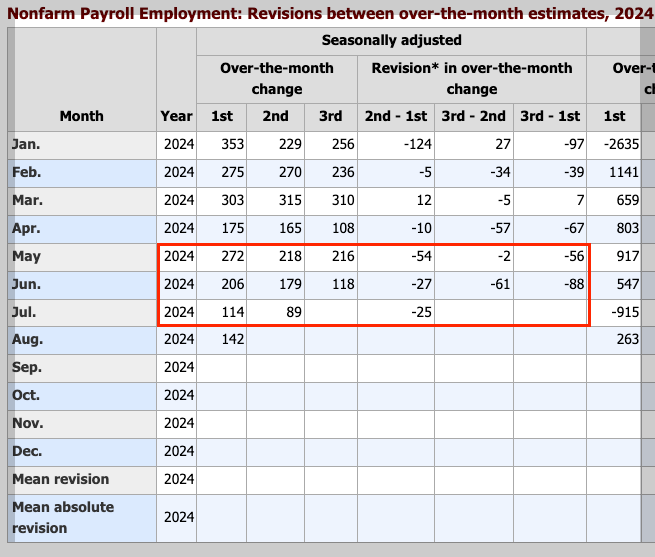Image resolution: width=655 pixels, height=557 pixels.
Task: Click the -2635 value in January row
Action: point(621,144)
